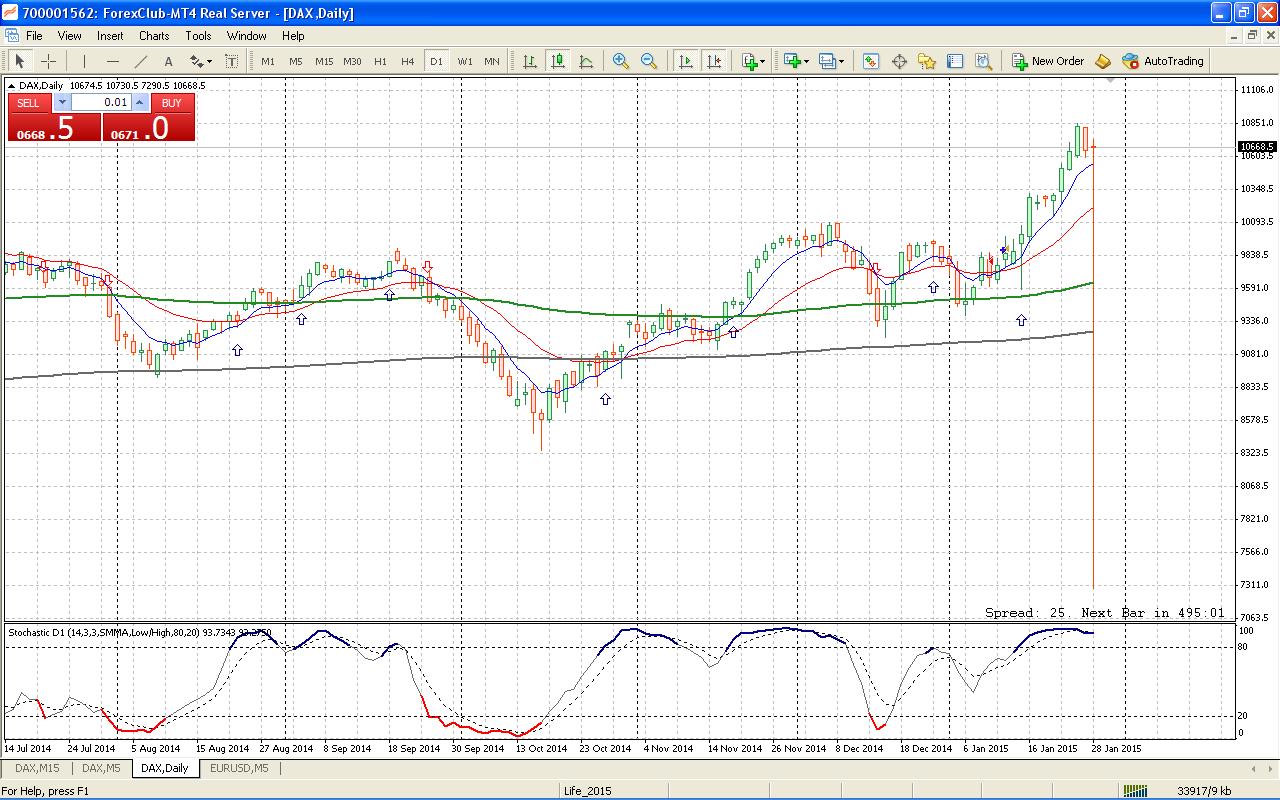Open the View menu
The width and height of the screenshot is (1280, 800).
pos(70,35)
